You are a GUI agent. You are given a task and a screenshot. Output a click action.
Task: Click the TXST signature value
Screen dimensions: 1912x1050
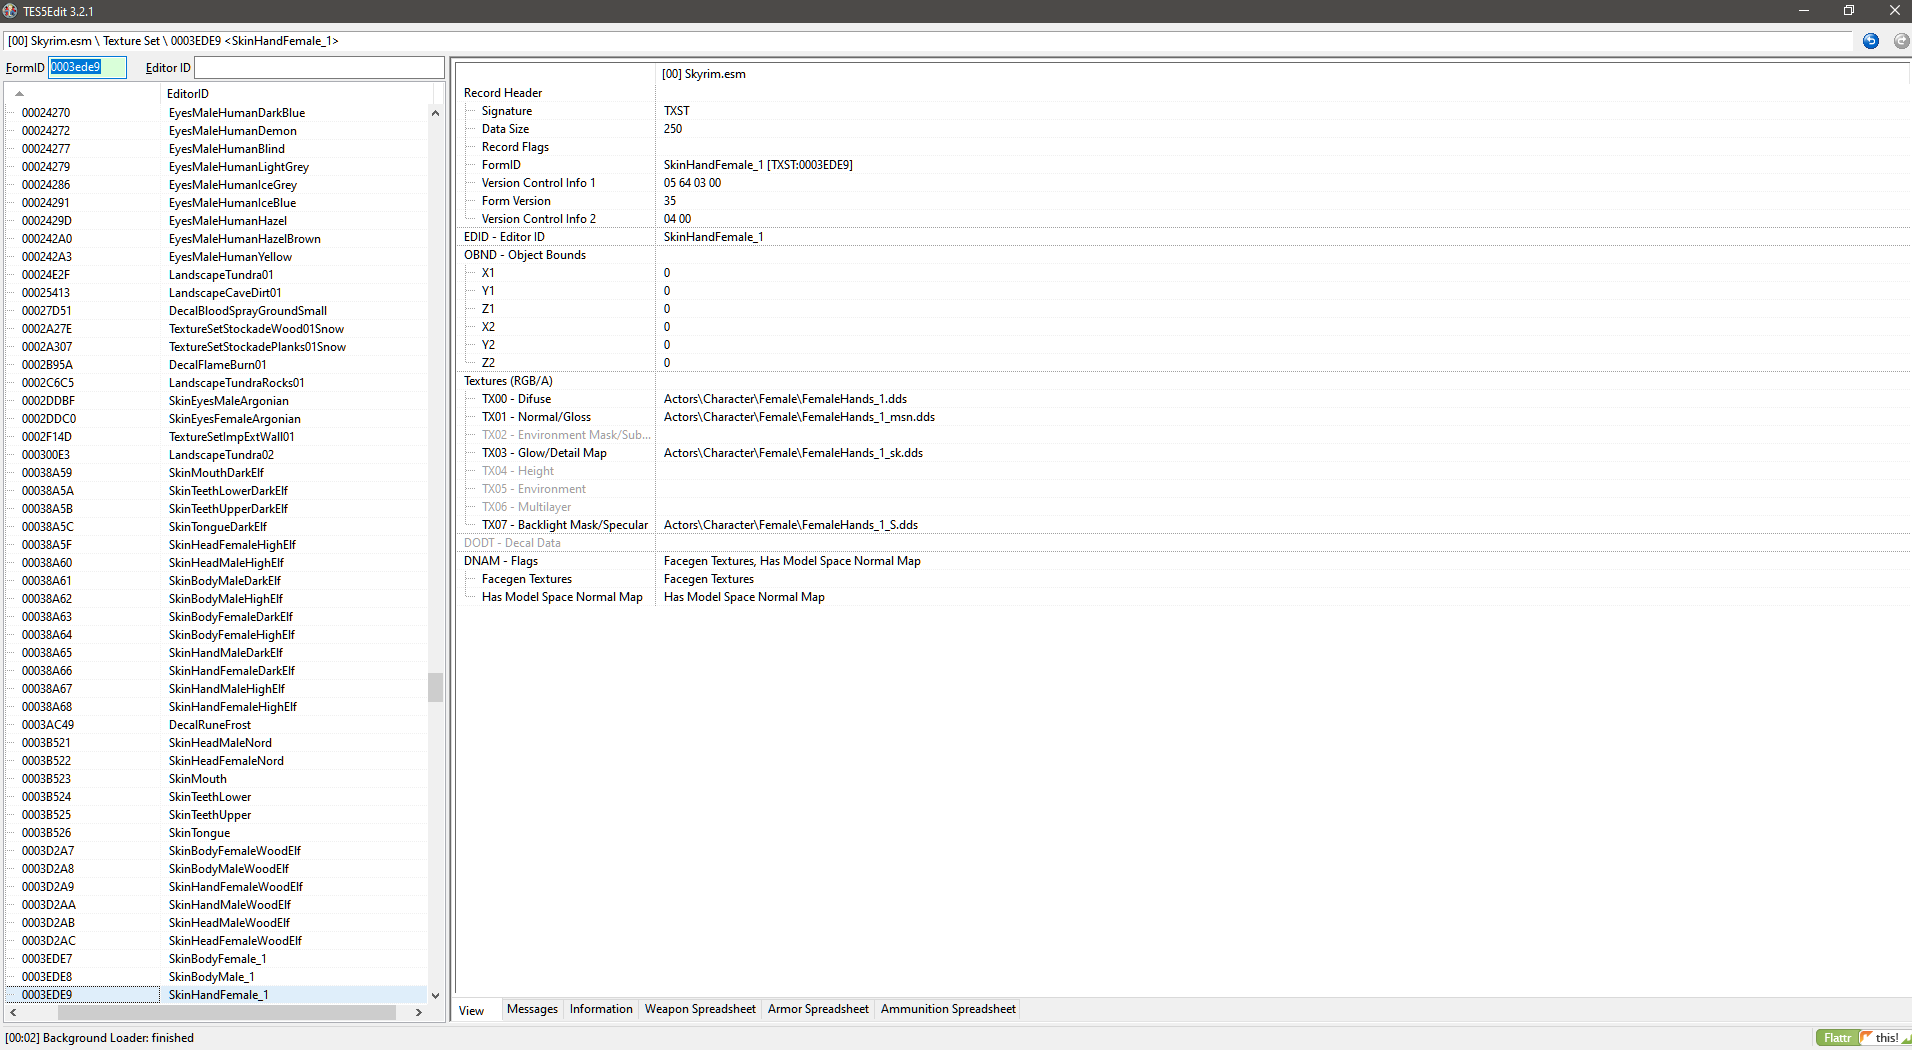coord(677,111)
